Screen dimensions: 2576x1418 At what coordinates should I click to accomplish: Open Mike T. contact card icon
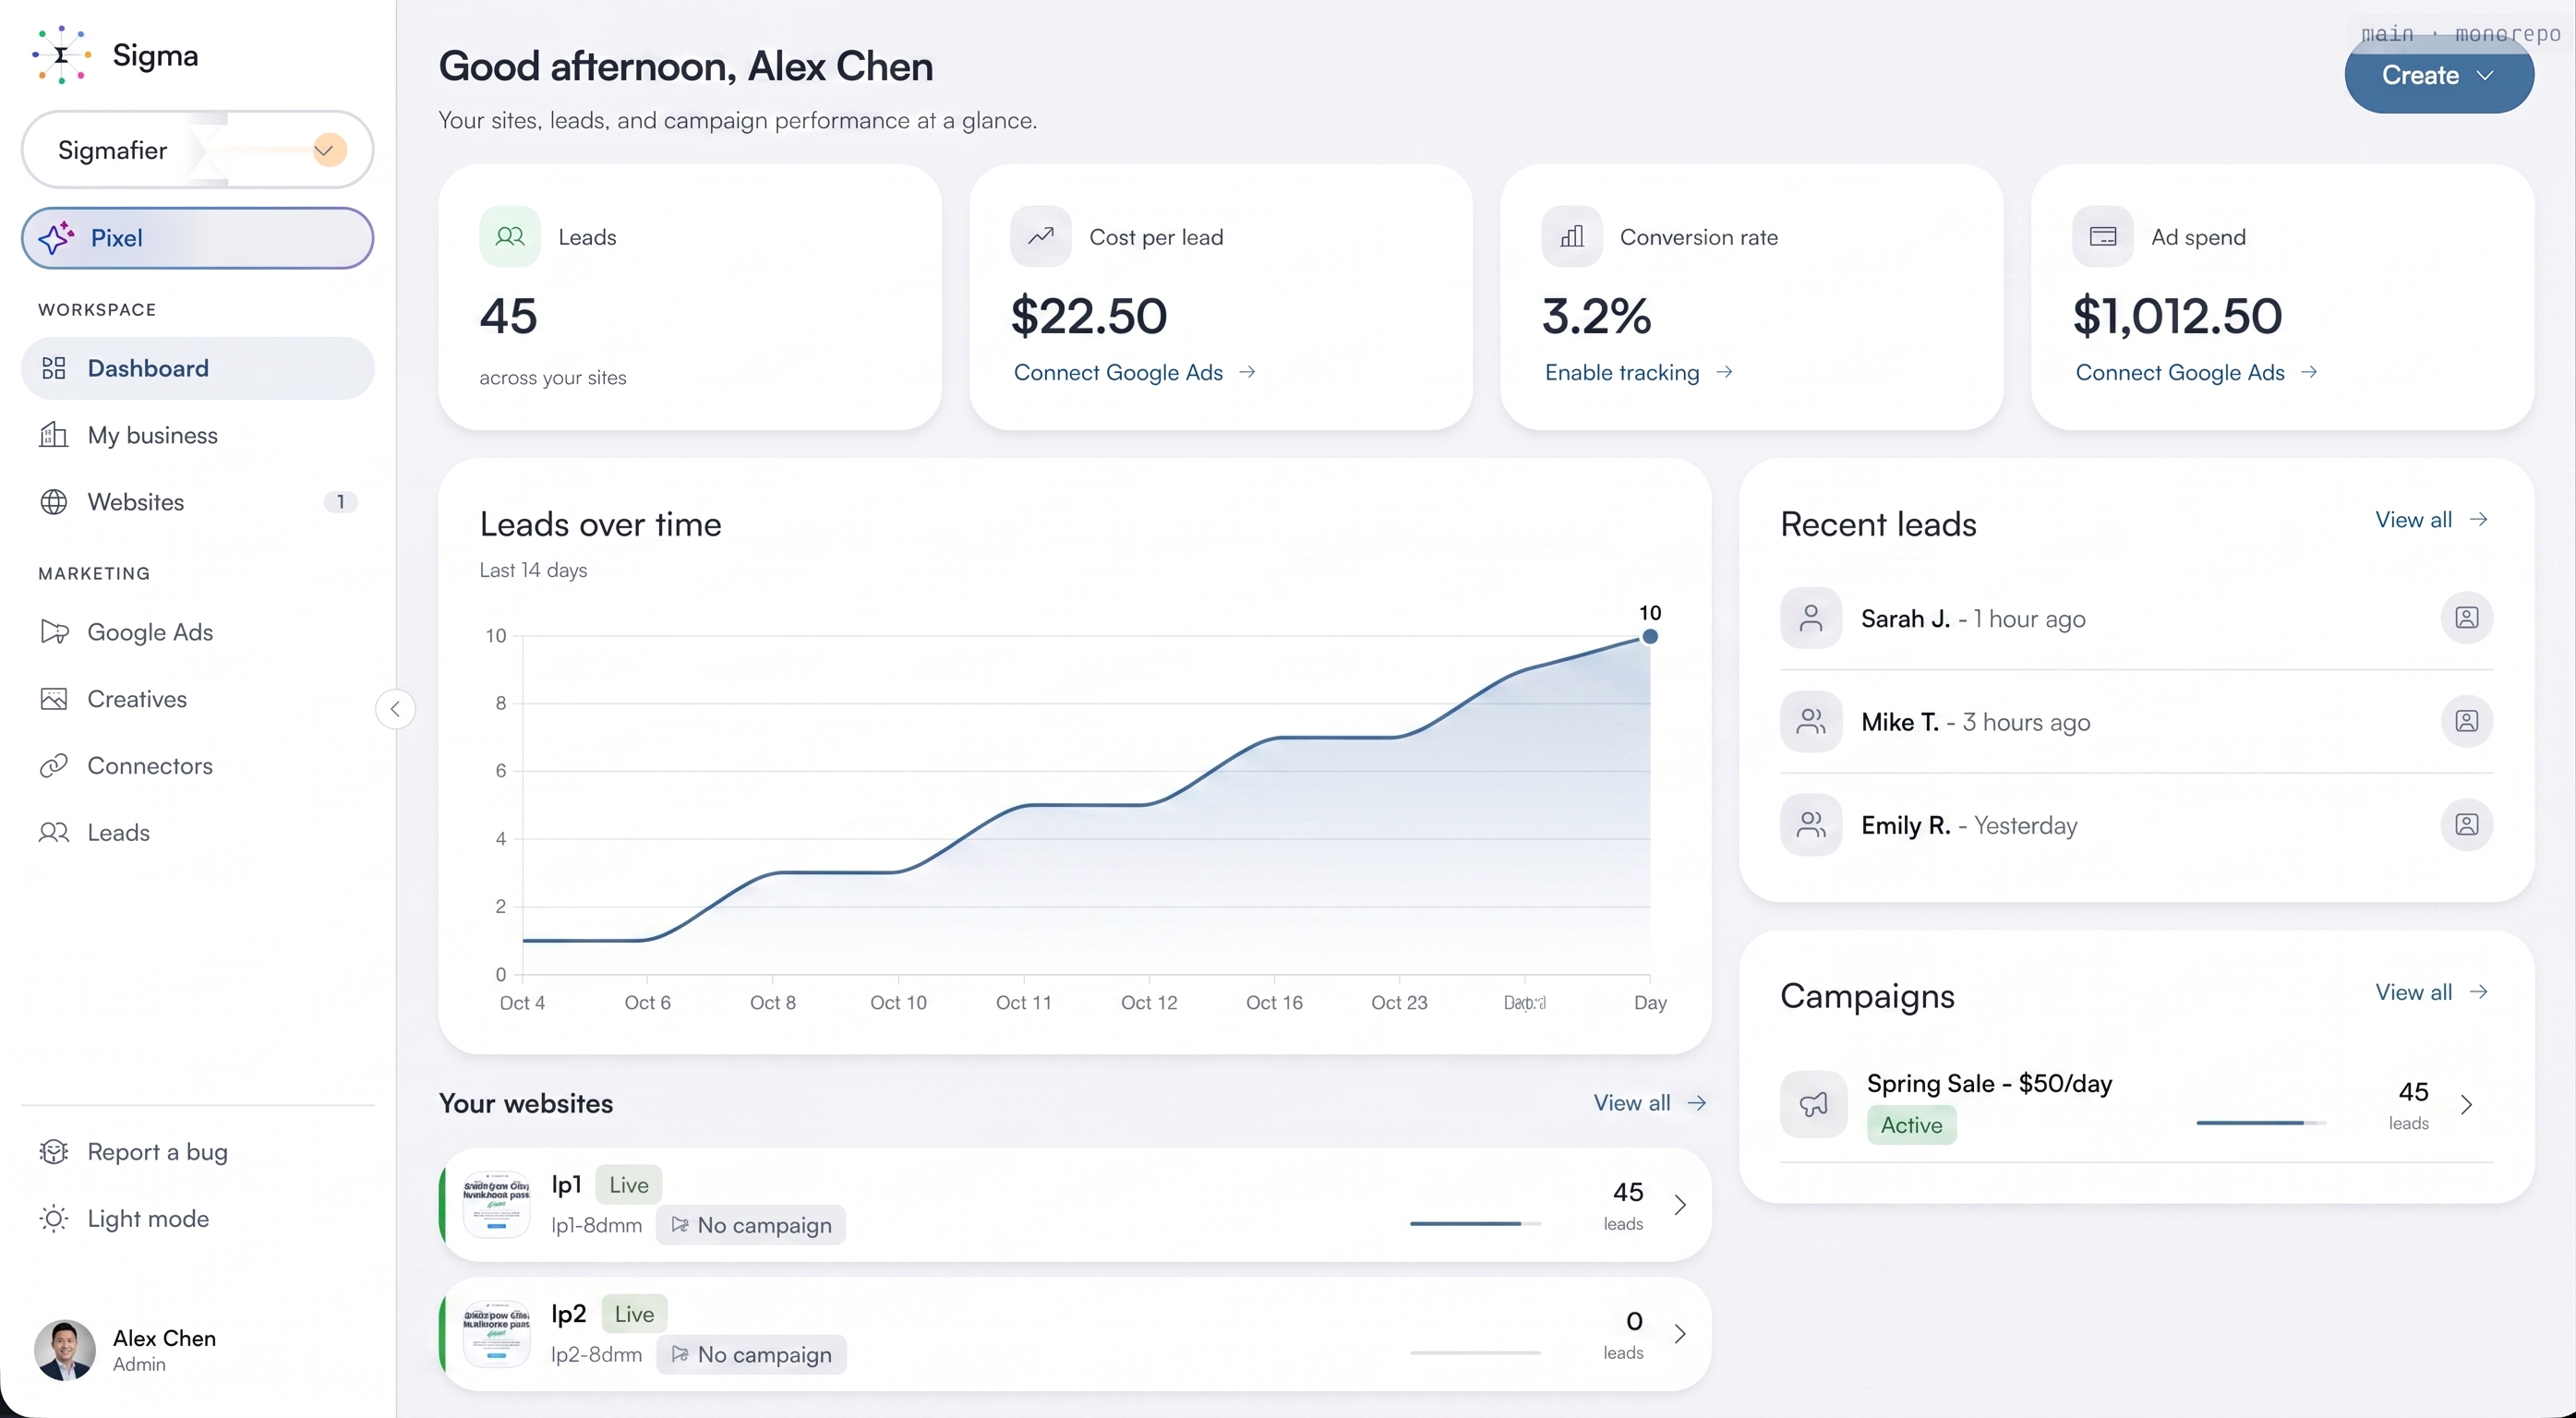[2466, 721]
